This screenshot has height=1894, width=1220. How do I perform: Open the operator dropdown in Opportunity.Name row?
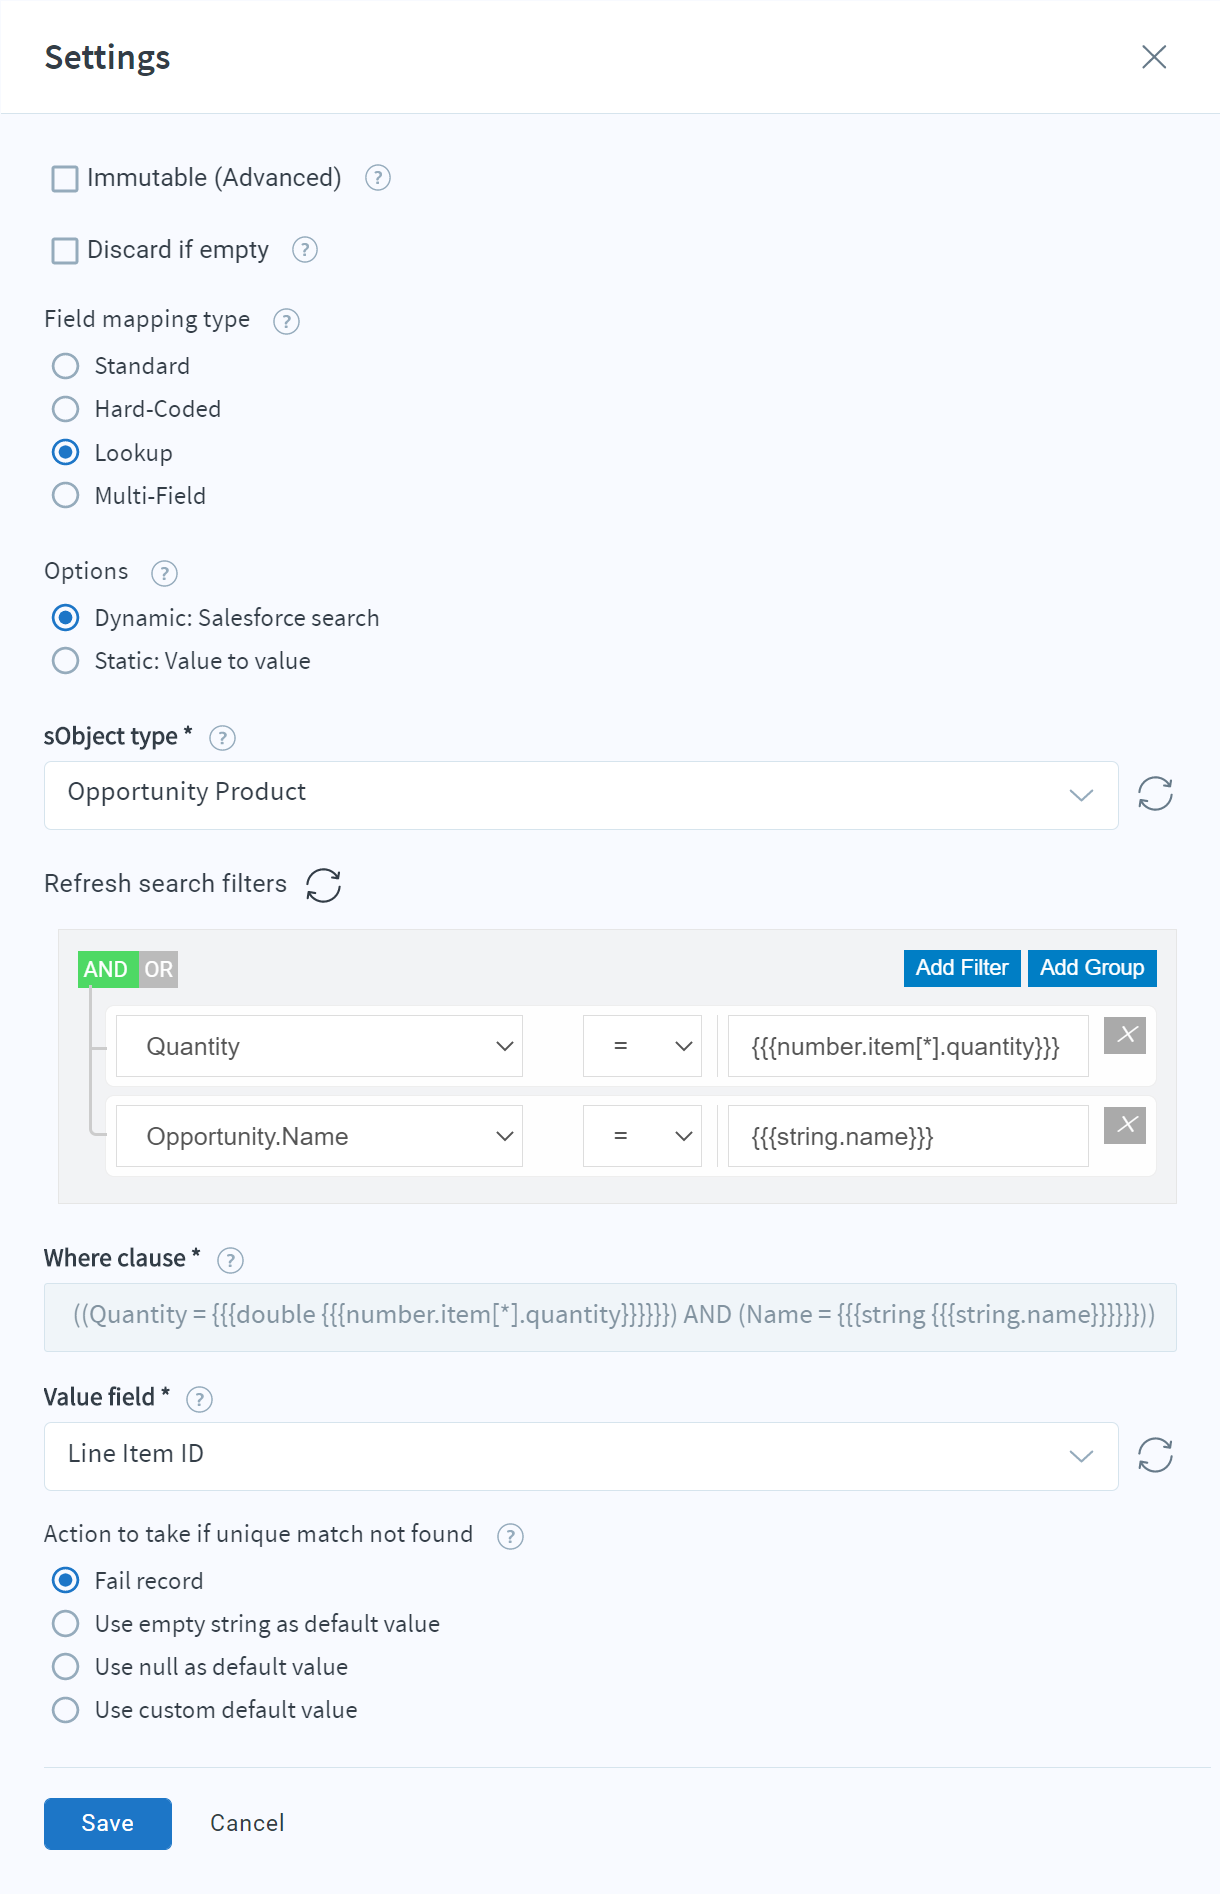(x=642, y=1136)
